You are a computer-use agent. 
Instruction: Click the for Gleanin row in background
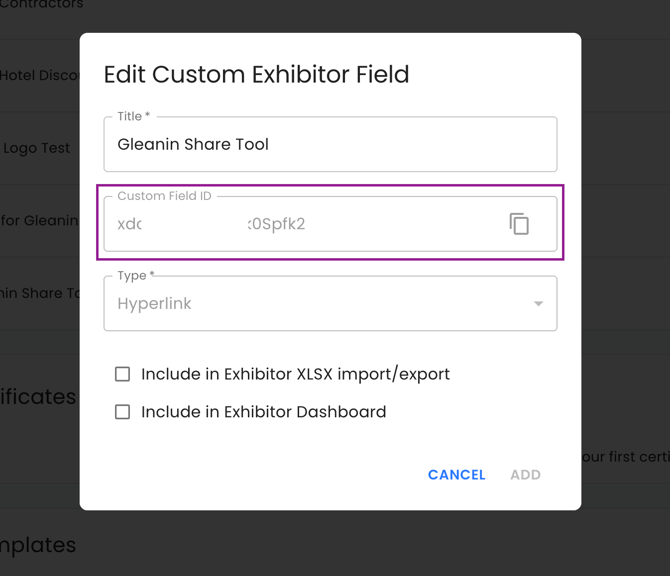40,220
